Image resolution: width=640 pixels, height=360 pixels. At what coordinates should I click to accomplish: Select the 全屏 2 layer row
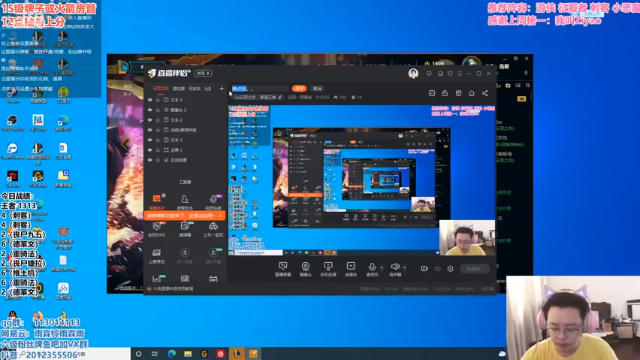(185, 150)
